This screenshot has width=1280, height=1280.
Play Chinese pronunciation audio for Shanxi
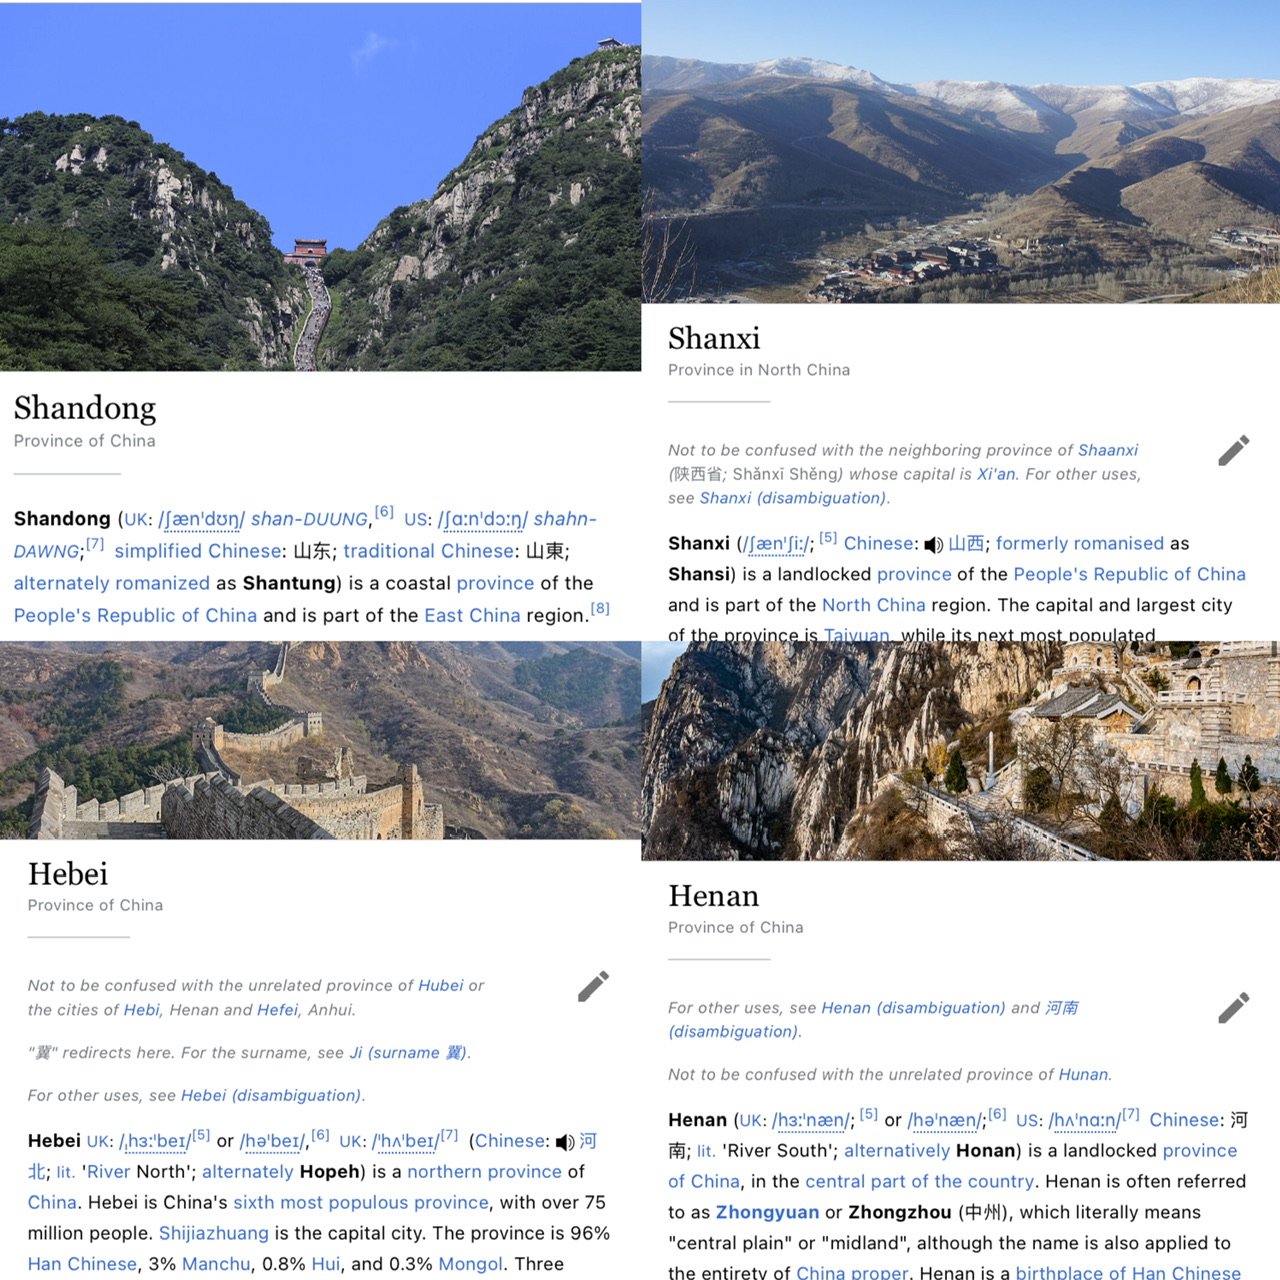click(x=933, y=545)
